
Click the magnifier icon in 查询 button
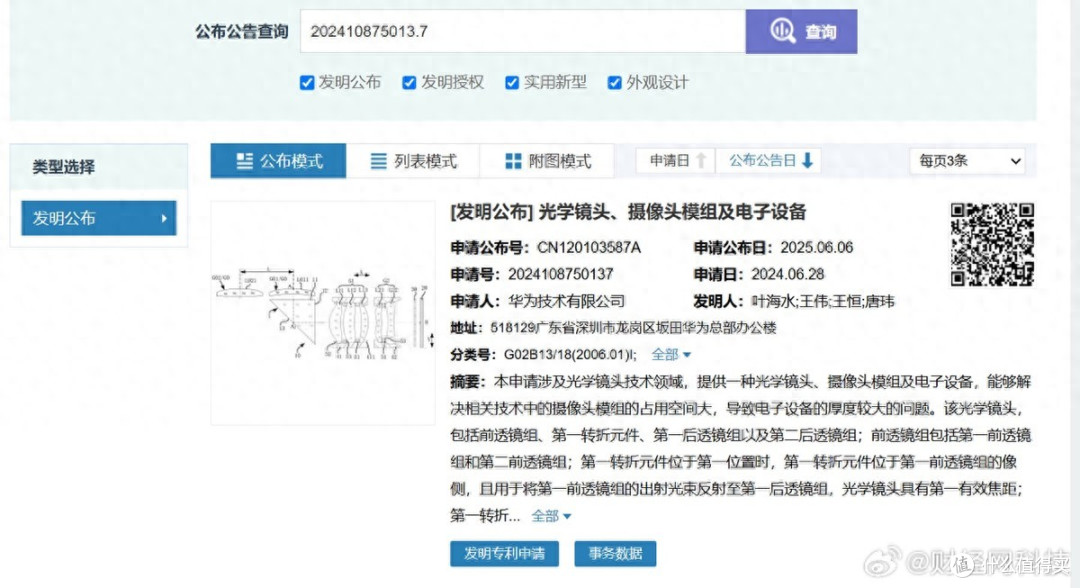click(x=782, y=30)
